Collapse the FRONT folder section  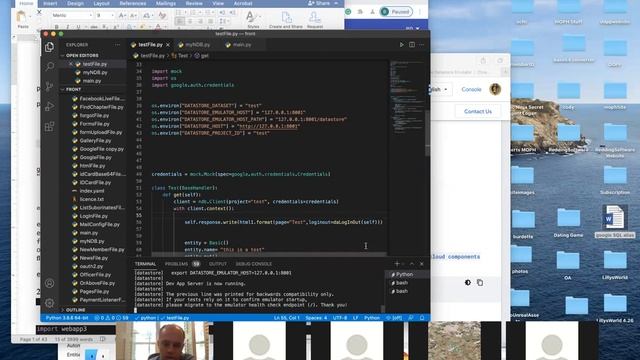(73, 89)
